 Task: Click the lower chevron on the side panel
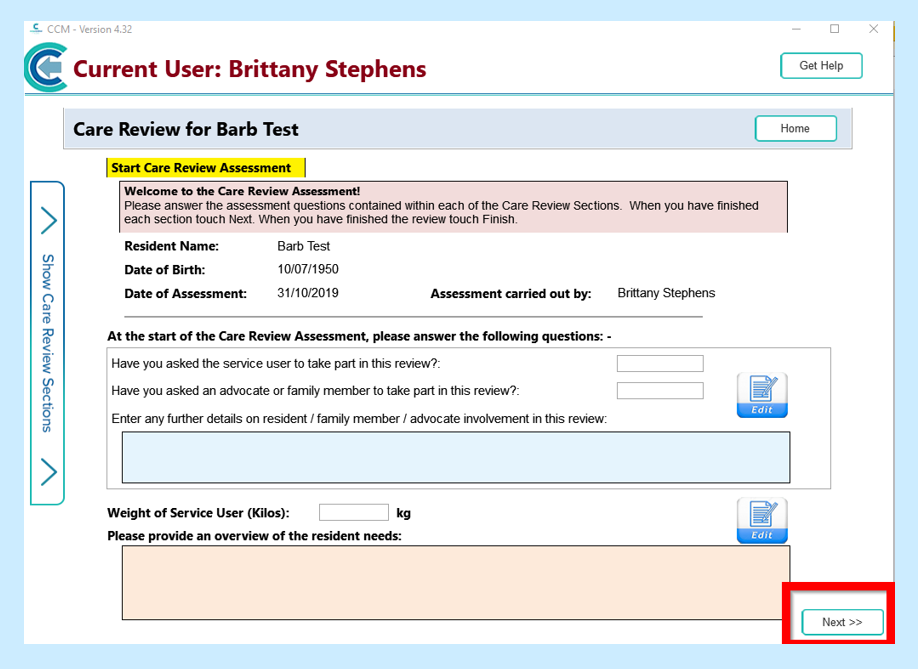[x=48, y=471]
